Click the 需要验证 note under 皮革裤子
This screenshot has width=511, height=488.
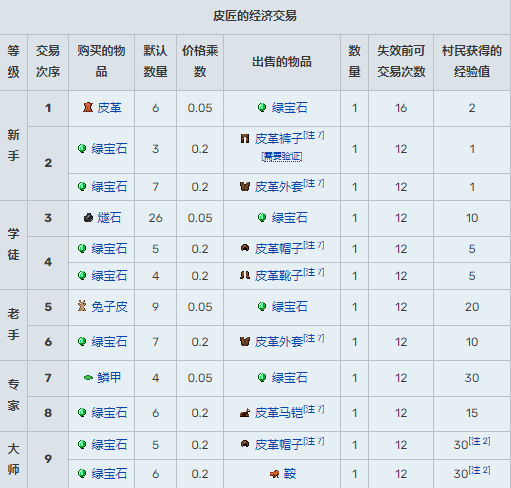click(x=282, y=156)
